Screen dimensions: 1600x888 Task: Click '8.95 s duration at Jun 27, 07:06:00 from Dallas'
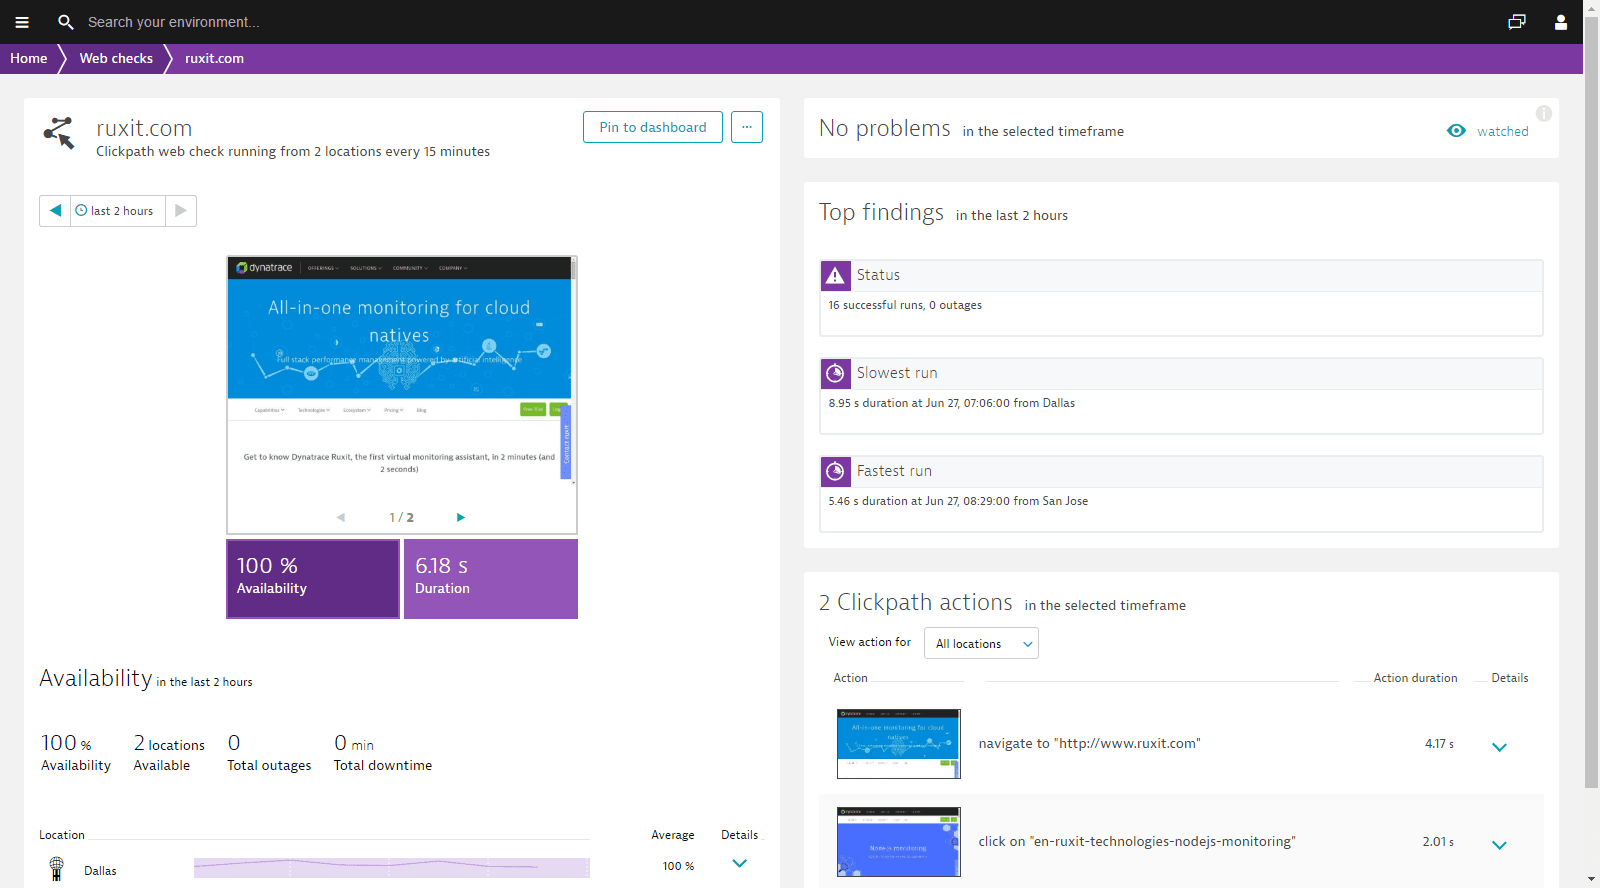(952, 403)
